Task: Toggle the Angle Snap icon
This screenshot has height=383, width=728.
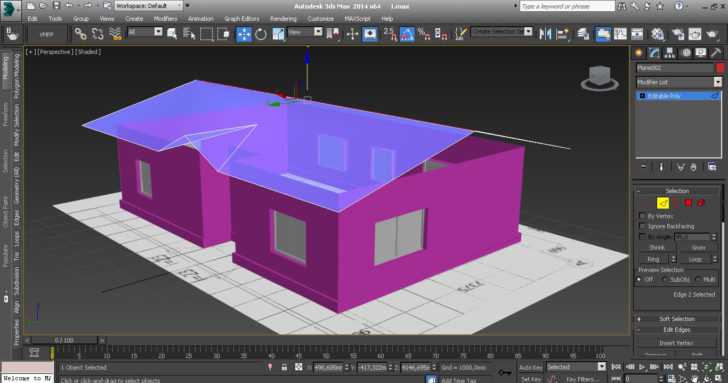Action: pyautogui.click(x=407, y=34)
